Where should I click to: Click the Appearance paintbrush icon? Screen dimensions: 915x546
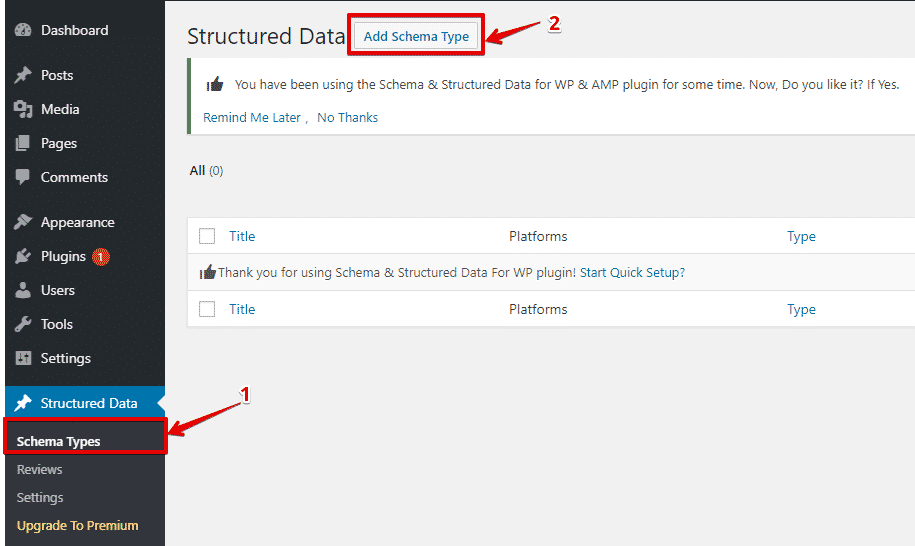pyautogui.click(x=23, y=222)
